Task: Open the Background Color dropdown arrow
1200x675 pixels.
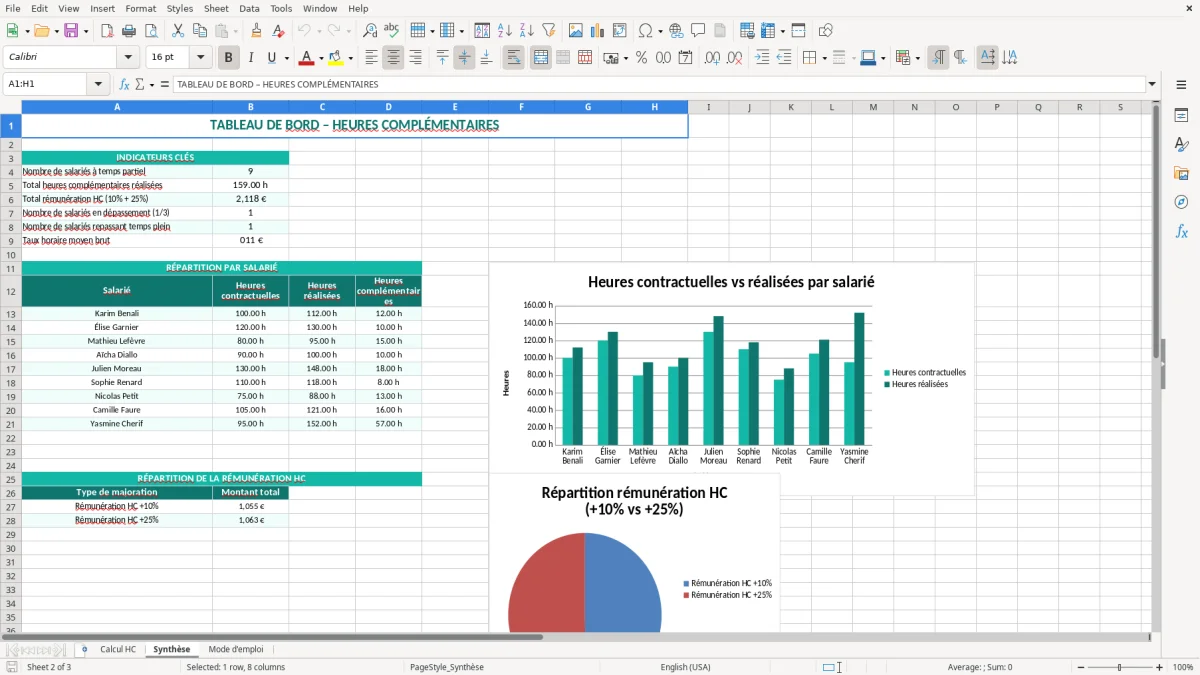Action: coord(350,58)
